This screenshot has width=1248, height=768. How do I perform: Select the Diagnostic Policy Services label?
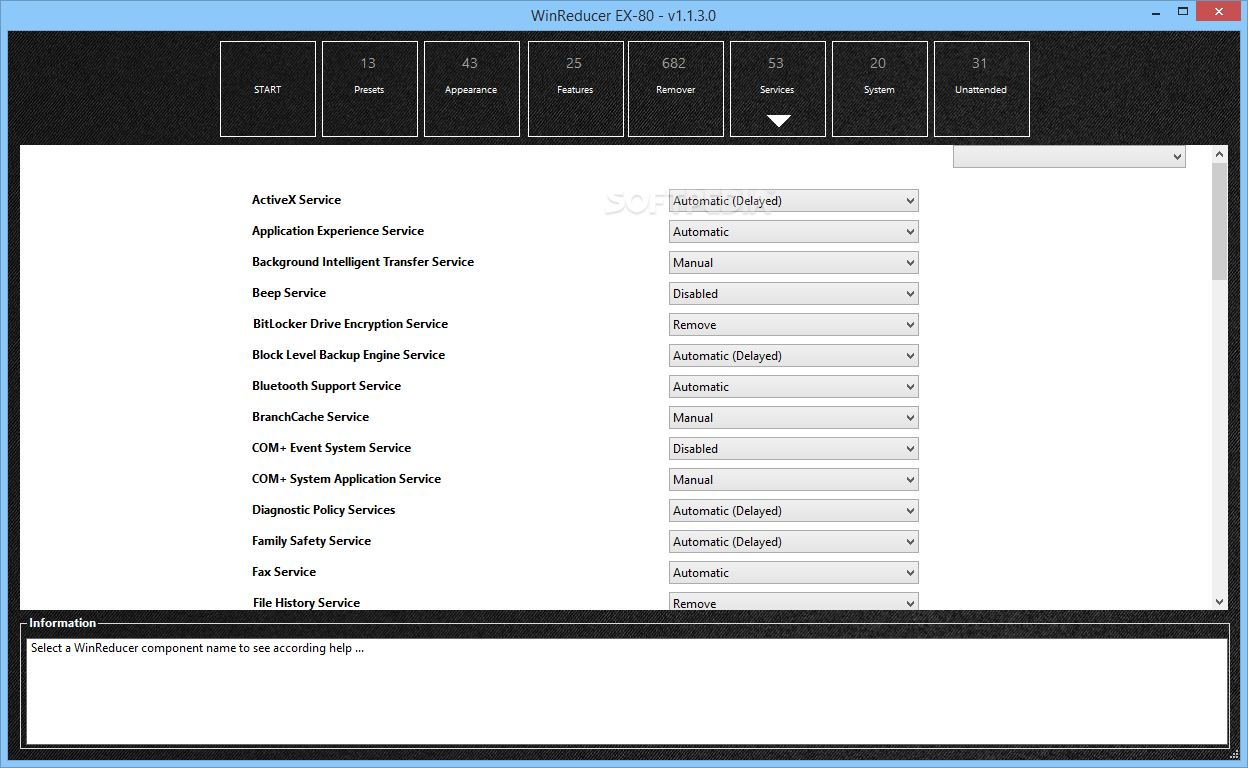(323, 510)
